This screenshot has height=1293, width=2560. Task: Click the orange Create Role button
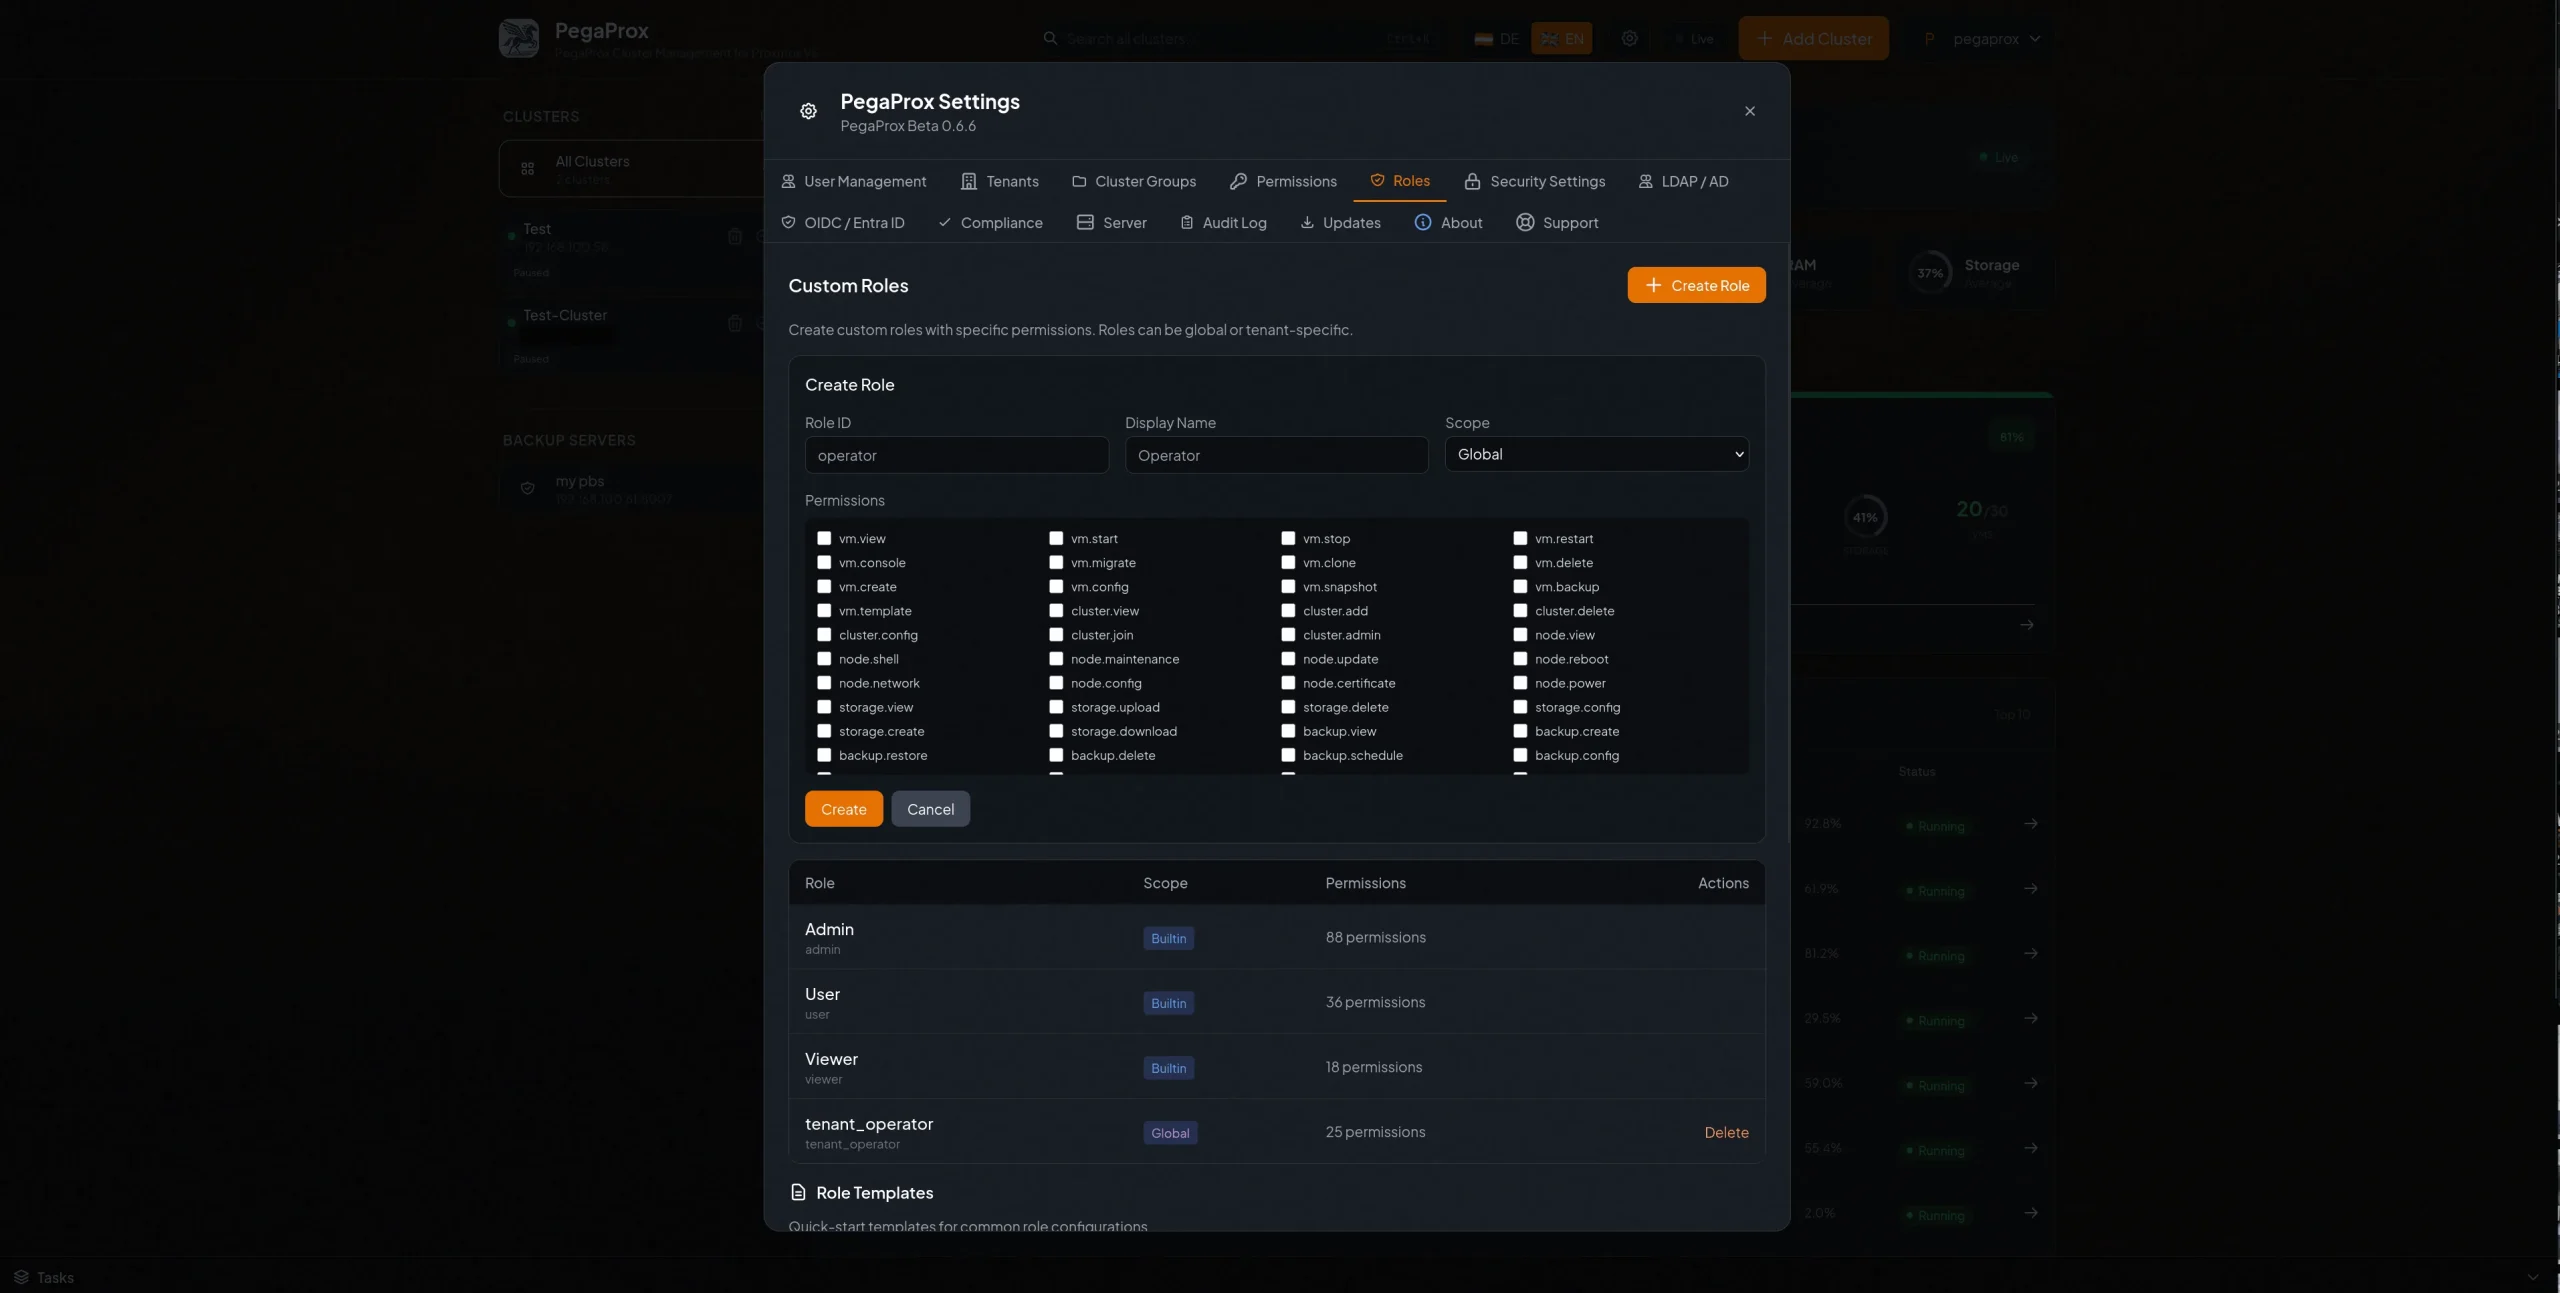pyautogui.click(x=1696, y=285)
